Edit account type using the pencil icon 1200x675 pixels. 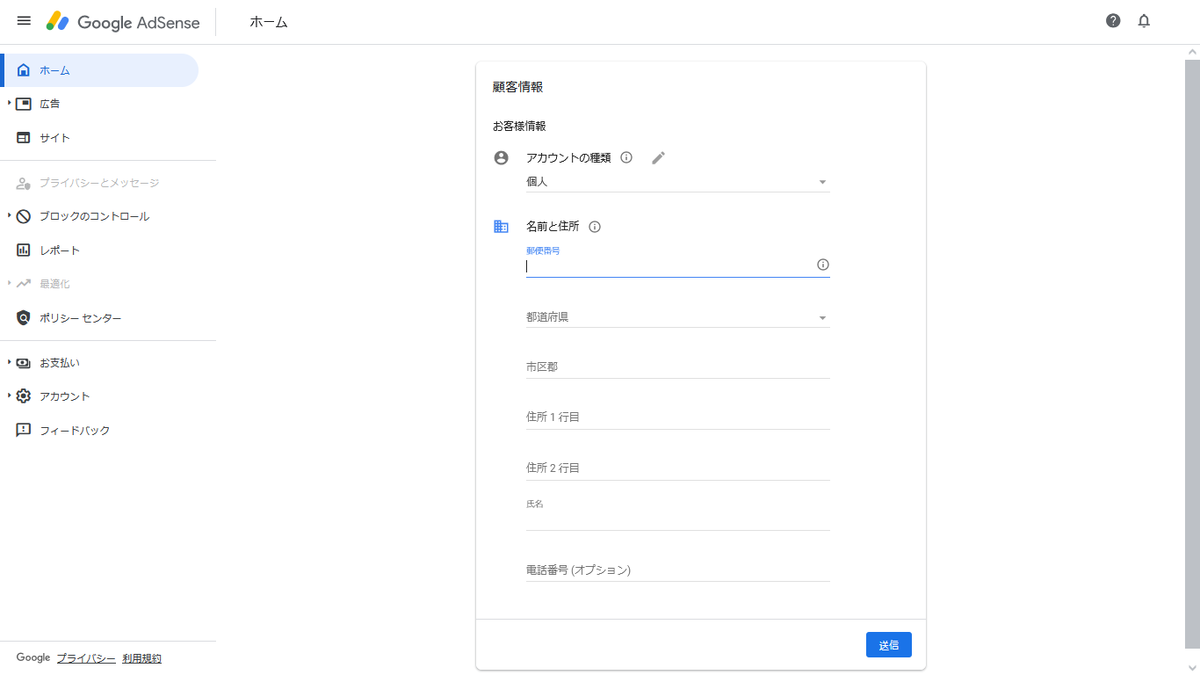(658, 157)
